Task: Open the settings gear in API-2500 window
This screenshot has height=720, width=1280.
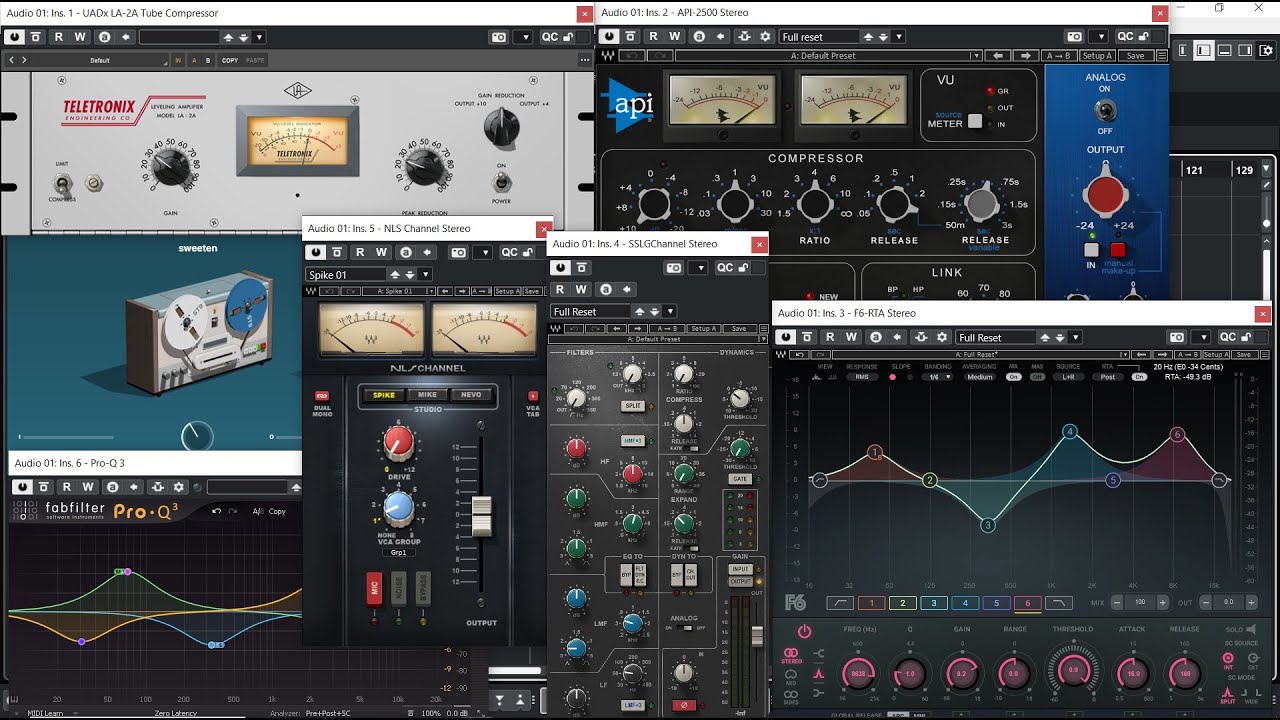Action: (x=766, y=36)
